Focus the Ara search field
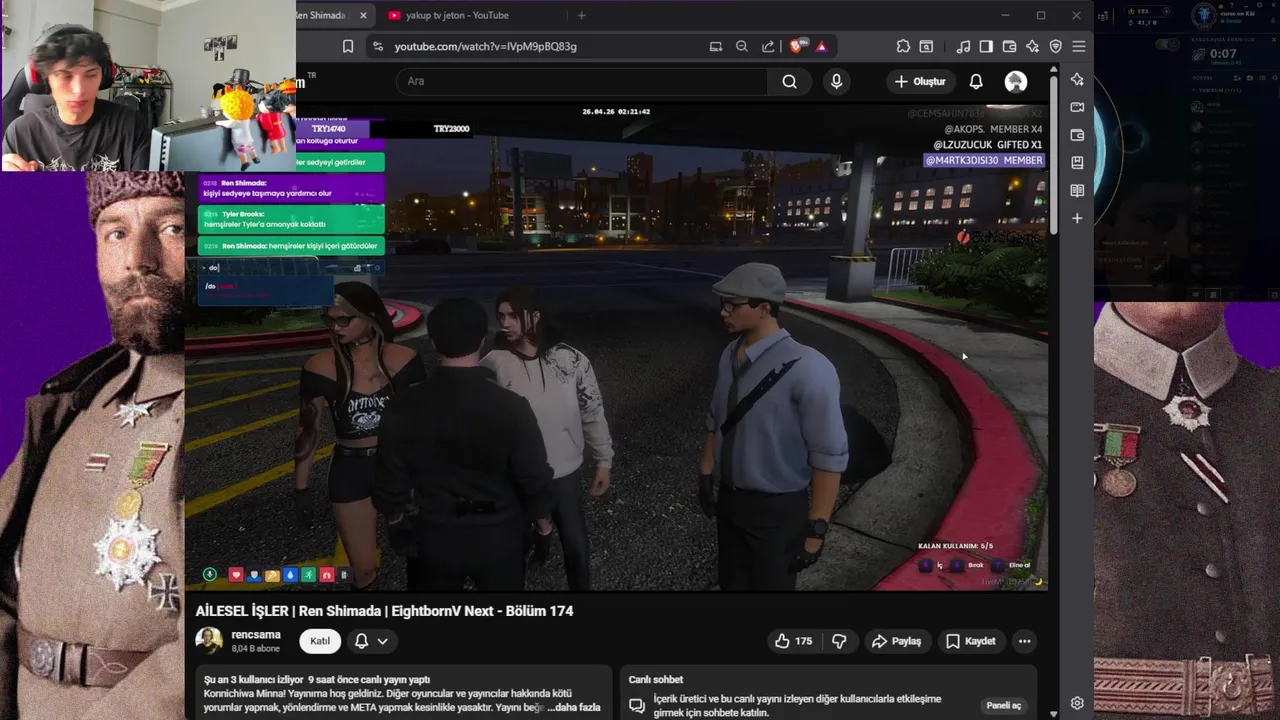 582,81
